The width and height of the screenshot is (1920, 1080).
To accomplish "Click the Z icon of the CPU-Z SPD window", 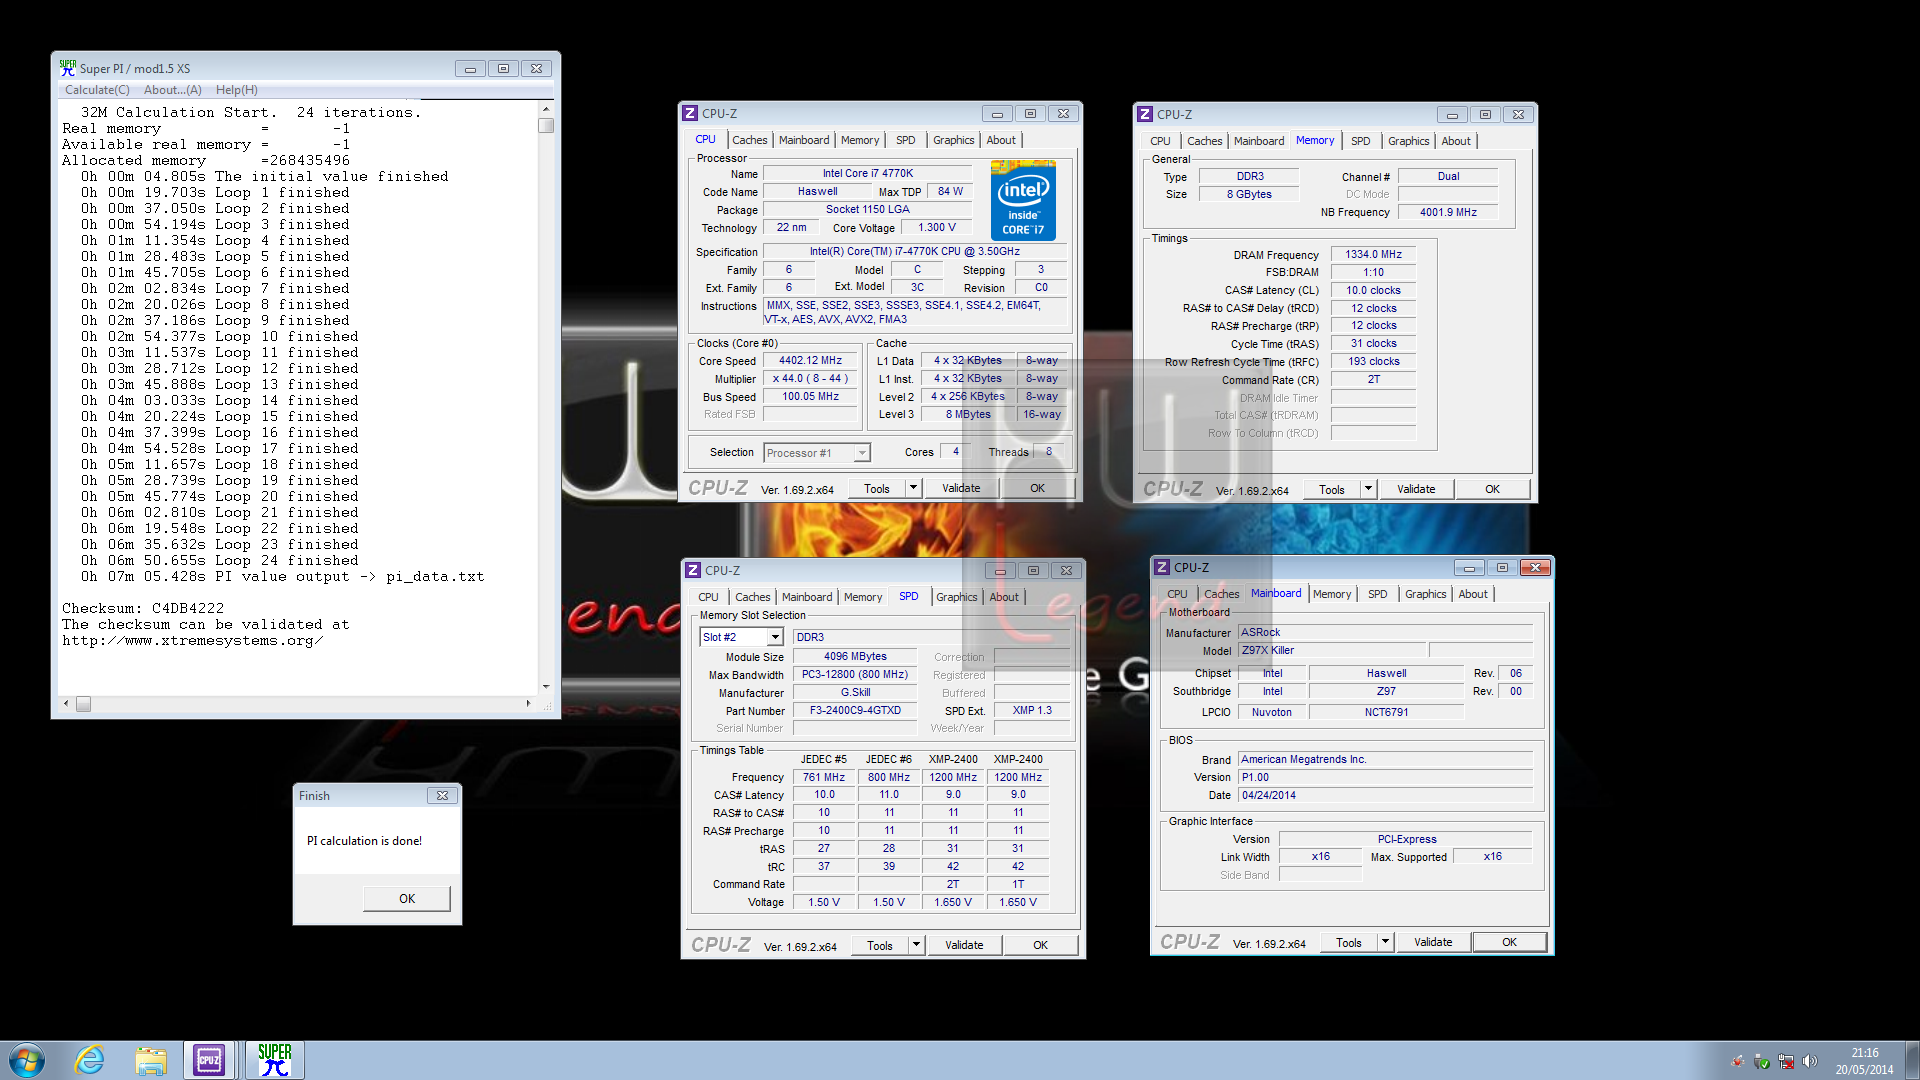I will [x=692, y=570].
